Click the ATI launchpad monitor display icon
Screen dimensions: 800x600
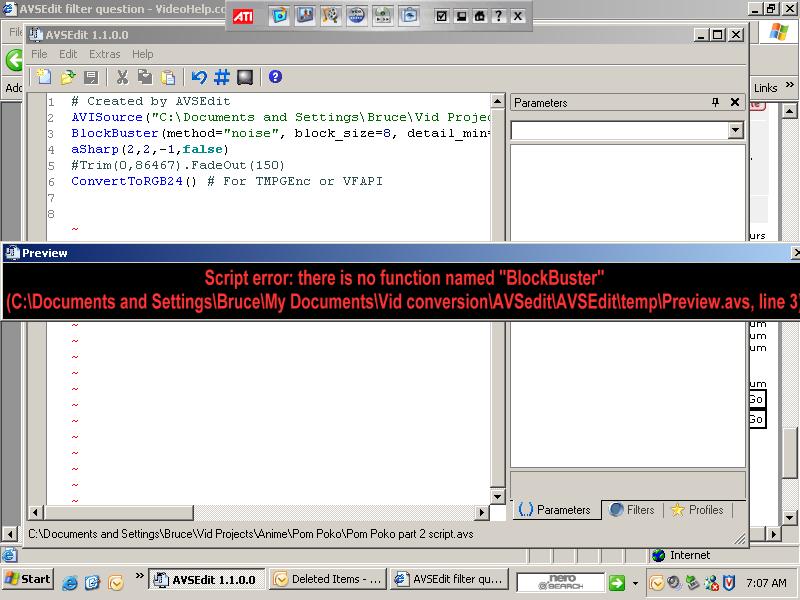(461, 16)
